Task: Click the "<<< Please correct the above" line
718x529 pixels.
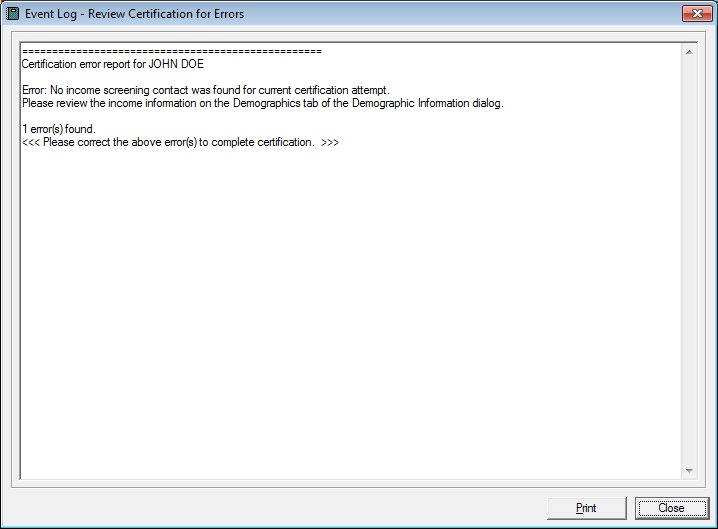Action: [110, 142]
